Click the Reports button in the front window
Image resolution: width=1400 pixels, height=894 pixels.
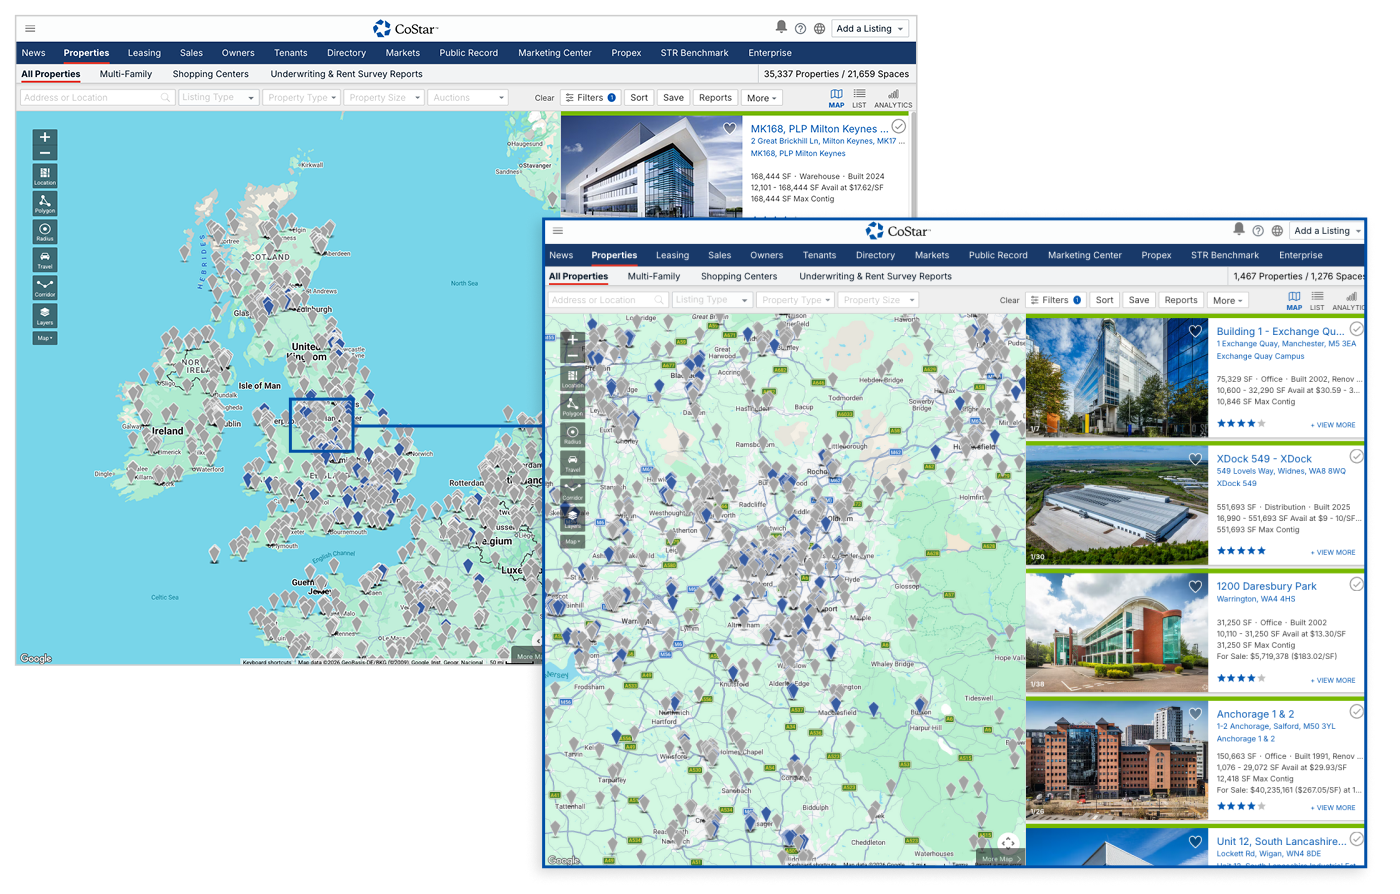1180,300
